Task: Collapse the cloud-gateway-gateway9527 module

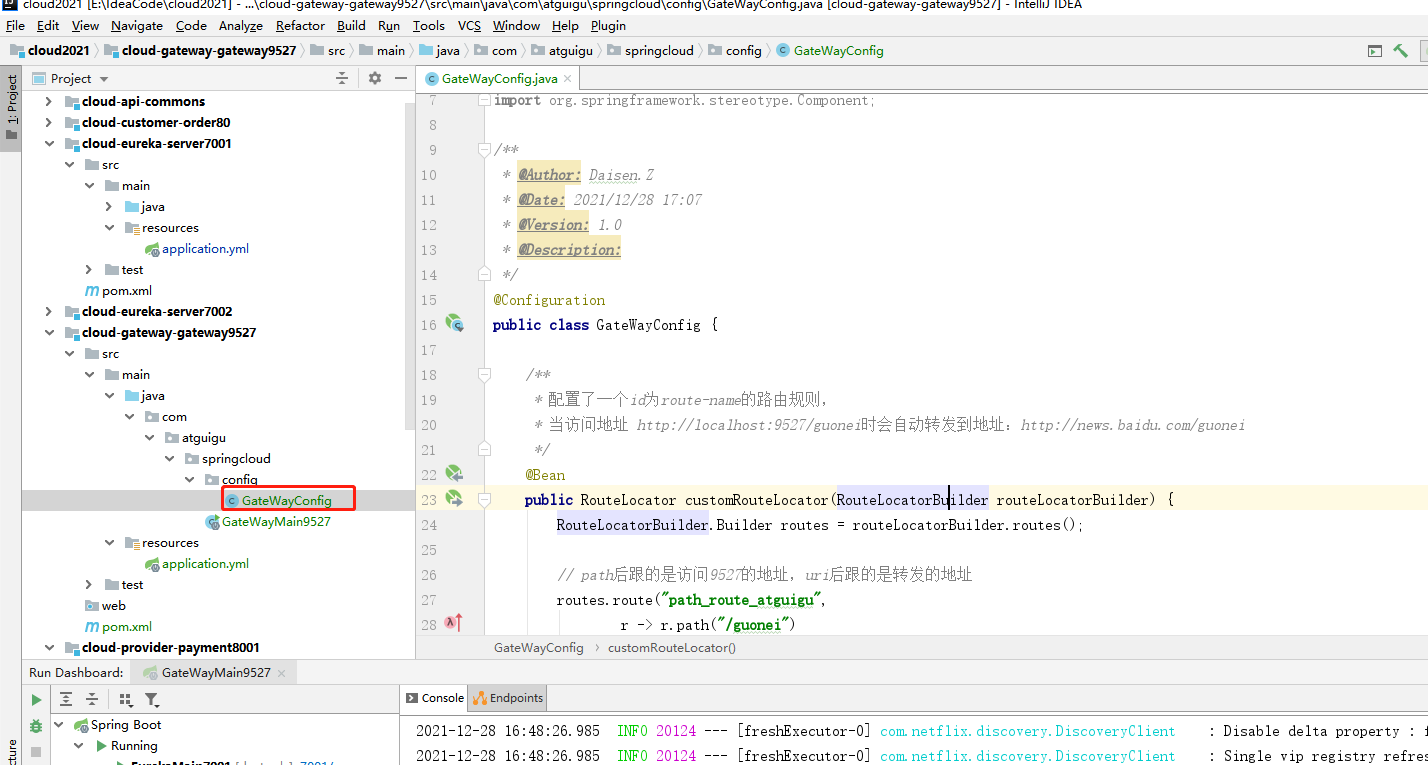Action: point(48,332)
